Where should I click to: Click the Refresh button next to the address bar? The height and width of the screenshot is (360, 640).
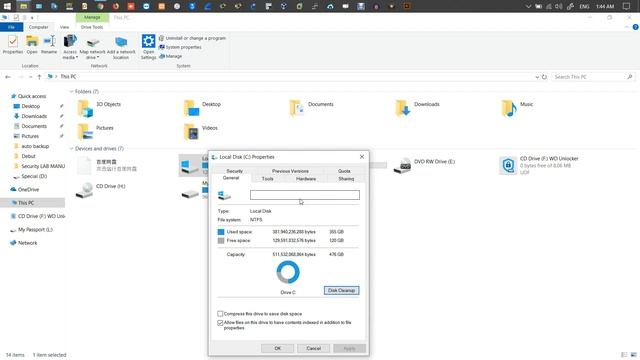tap(544, 77)
